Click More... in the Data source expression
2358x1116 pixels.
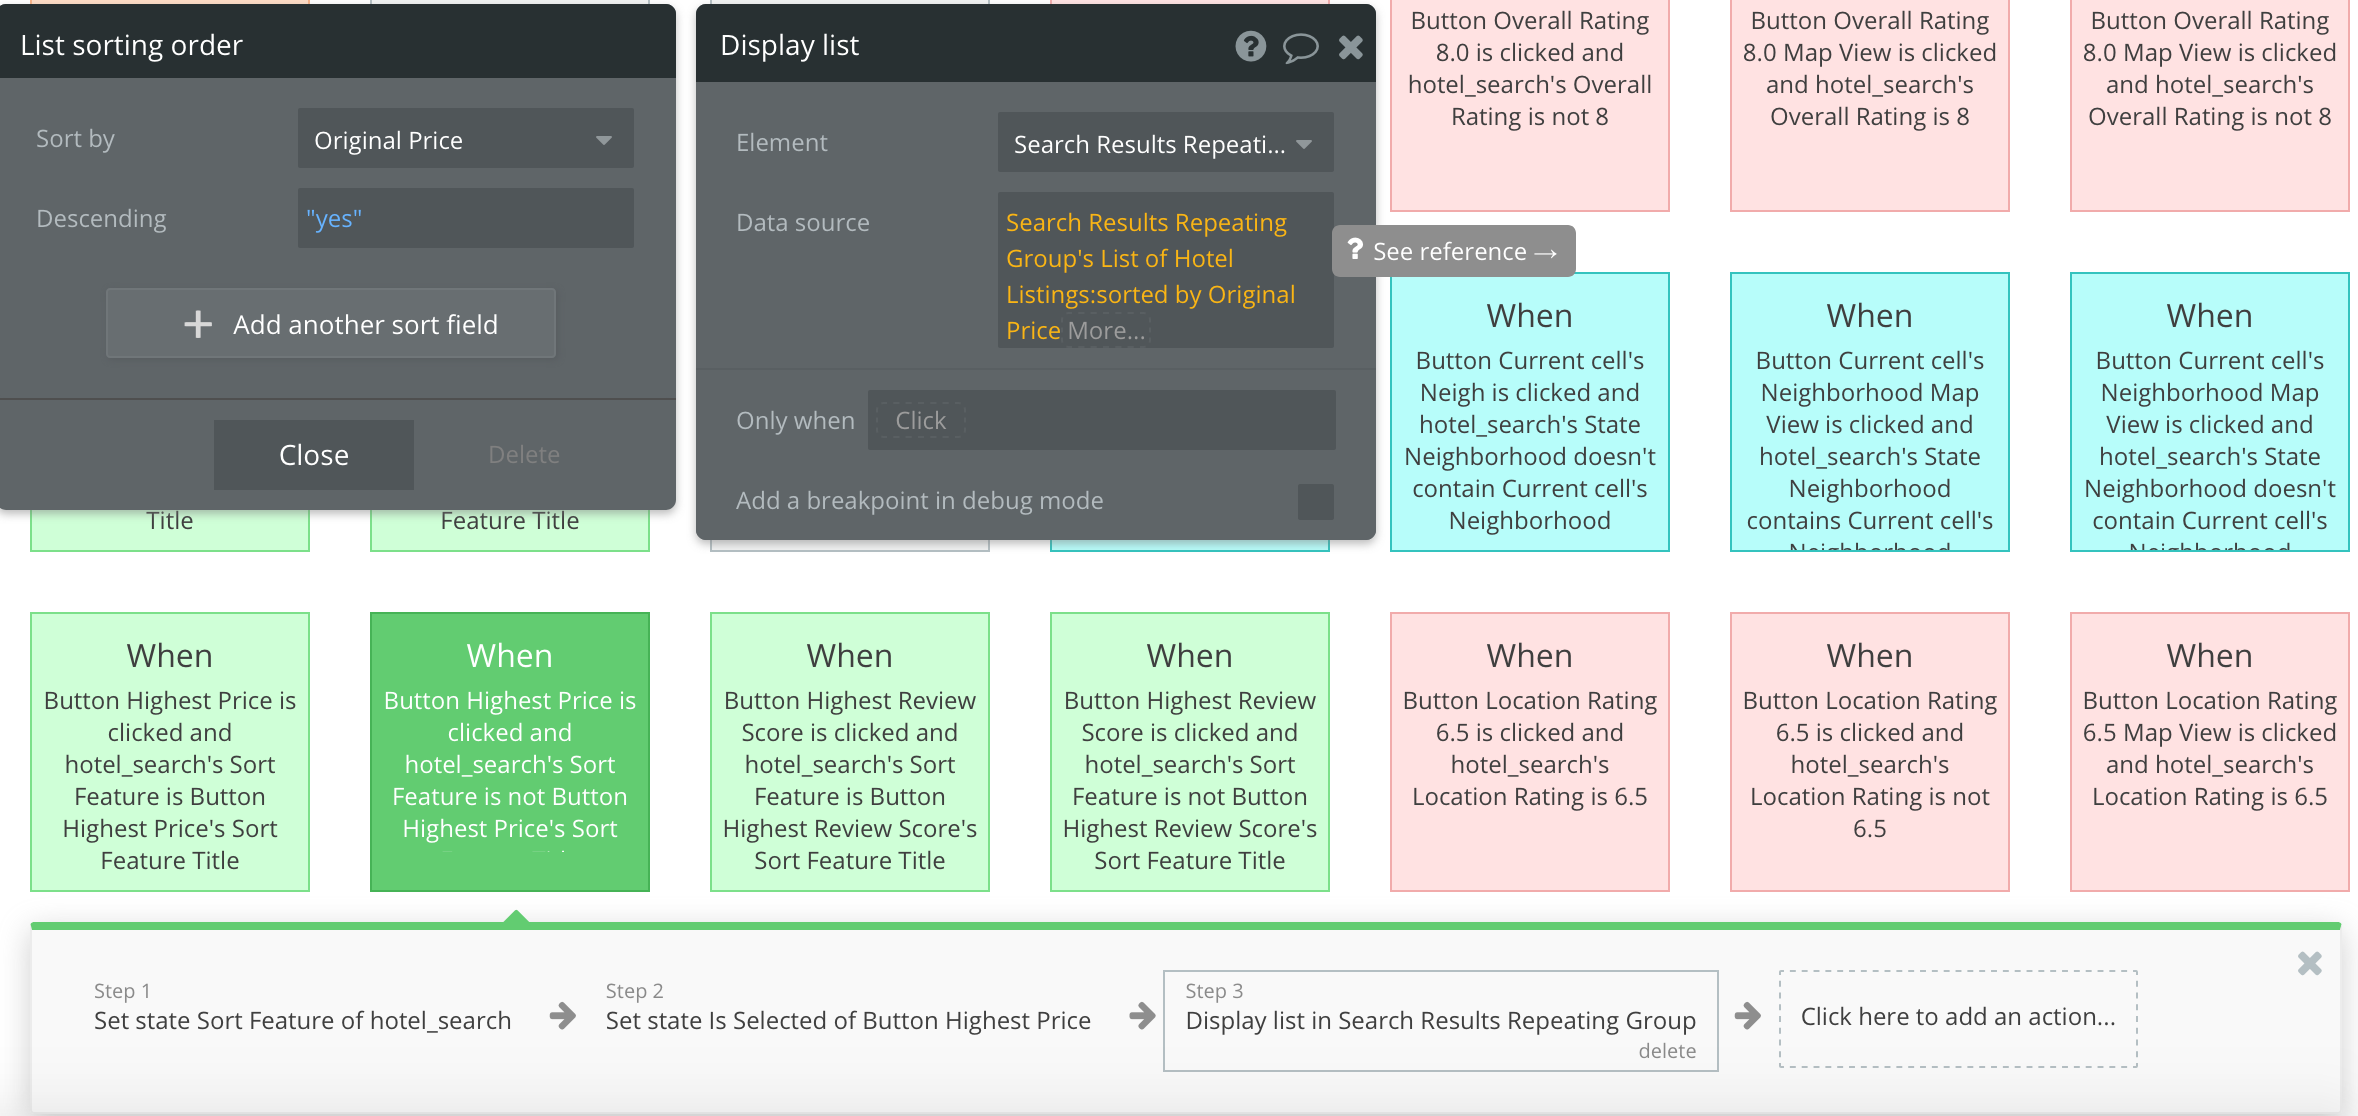[1106, 331]
